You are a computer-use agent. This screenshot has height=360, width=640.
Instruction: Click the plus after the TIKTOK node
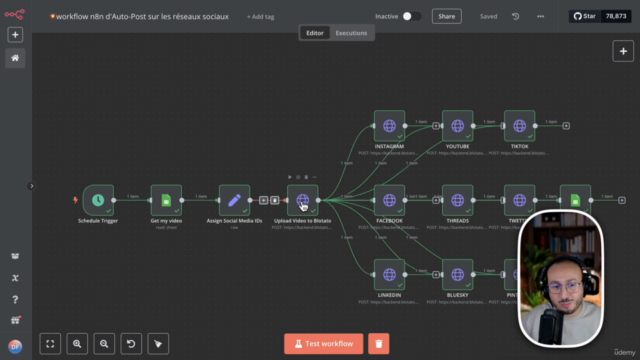coord(566,126)
